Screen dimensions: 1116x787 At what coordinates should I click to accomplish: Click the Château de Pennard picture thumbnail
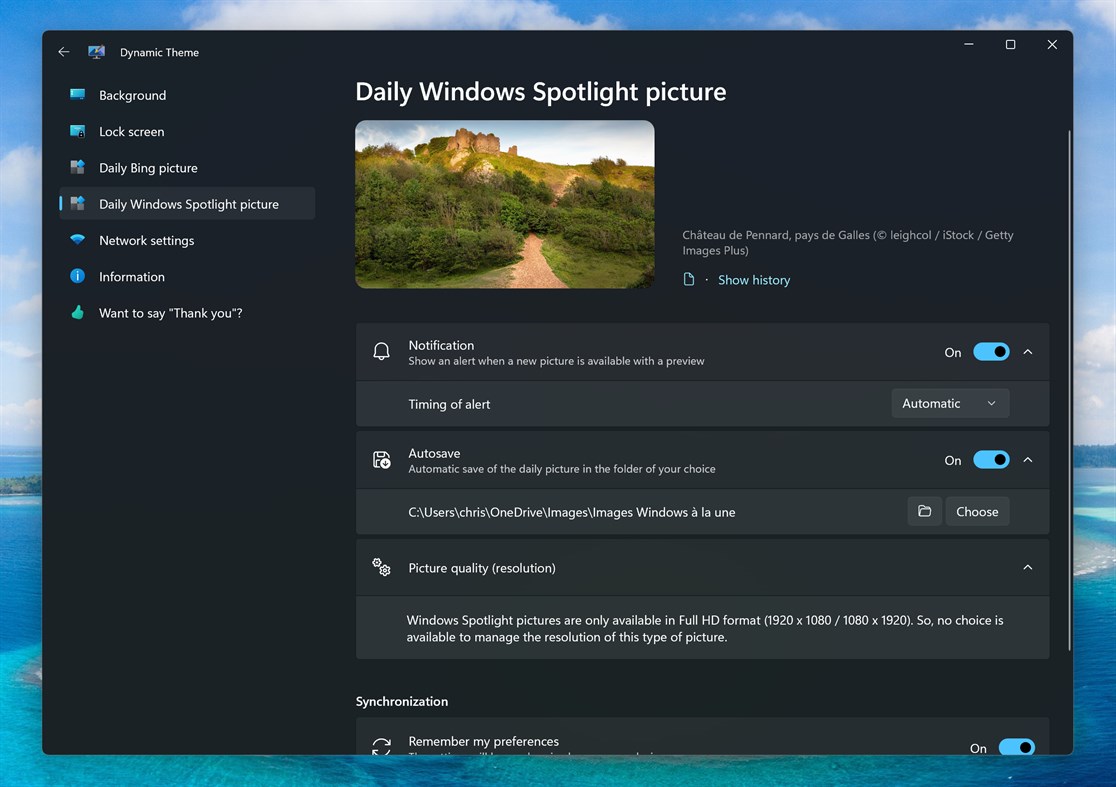coord(504,204)
